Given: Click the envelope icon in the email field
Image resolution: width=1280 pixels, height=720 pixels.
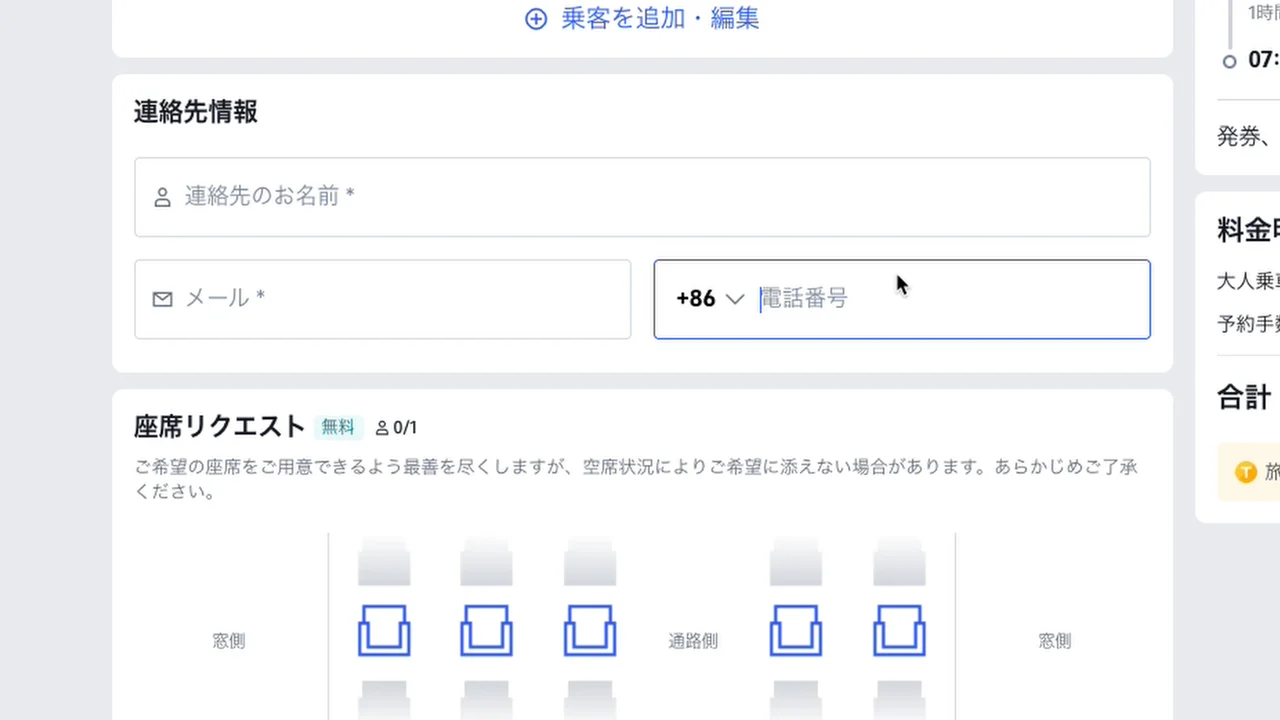Looking at the screenshot, I should [162, 299].
